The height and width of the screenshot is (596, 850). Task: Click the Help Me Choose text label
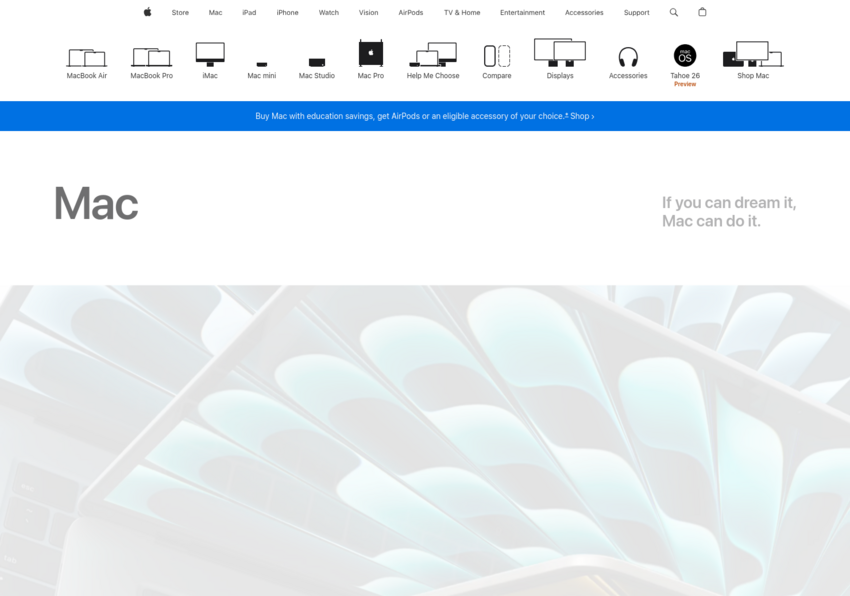pyautogui.click(x=433, y=76)
